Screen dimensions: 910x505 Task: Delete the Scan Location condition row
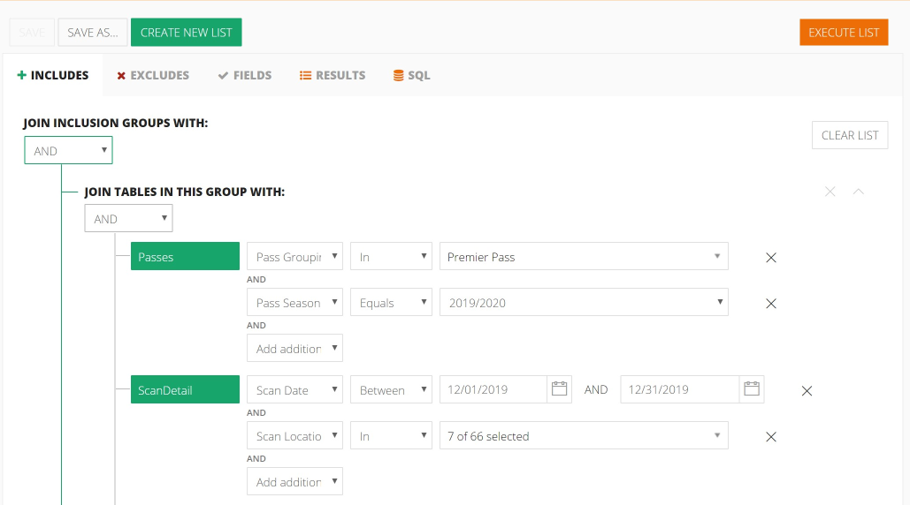[x=771, y=437]
